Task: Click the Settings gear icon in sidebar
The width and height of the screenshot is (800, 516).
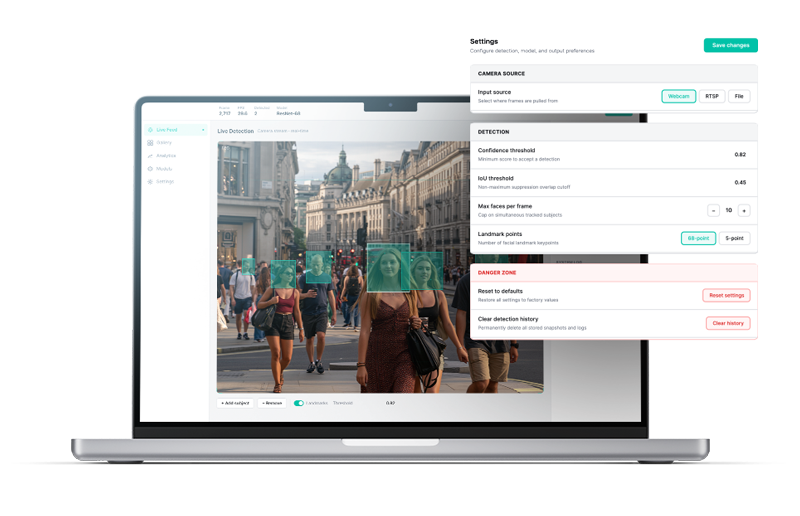Action: 150,182
